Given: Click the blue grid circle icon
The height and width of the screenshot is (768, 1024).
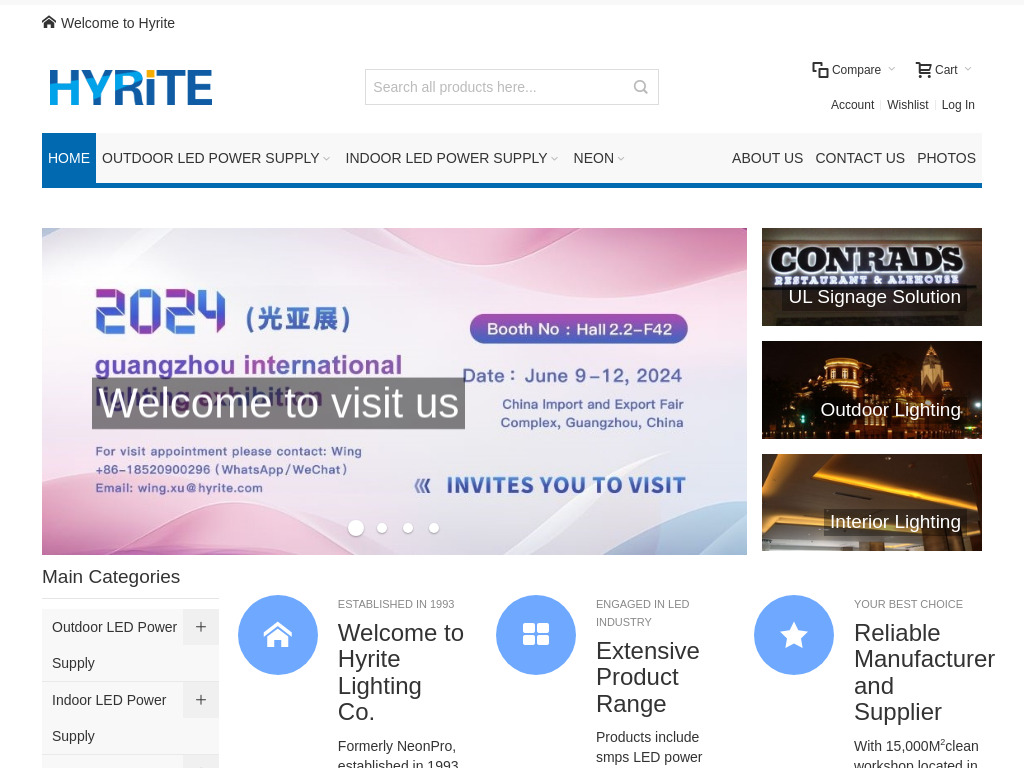Looking at the screenshot, I should pyautogui.click(x=536, y=635).
